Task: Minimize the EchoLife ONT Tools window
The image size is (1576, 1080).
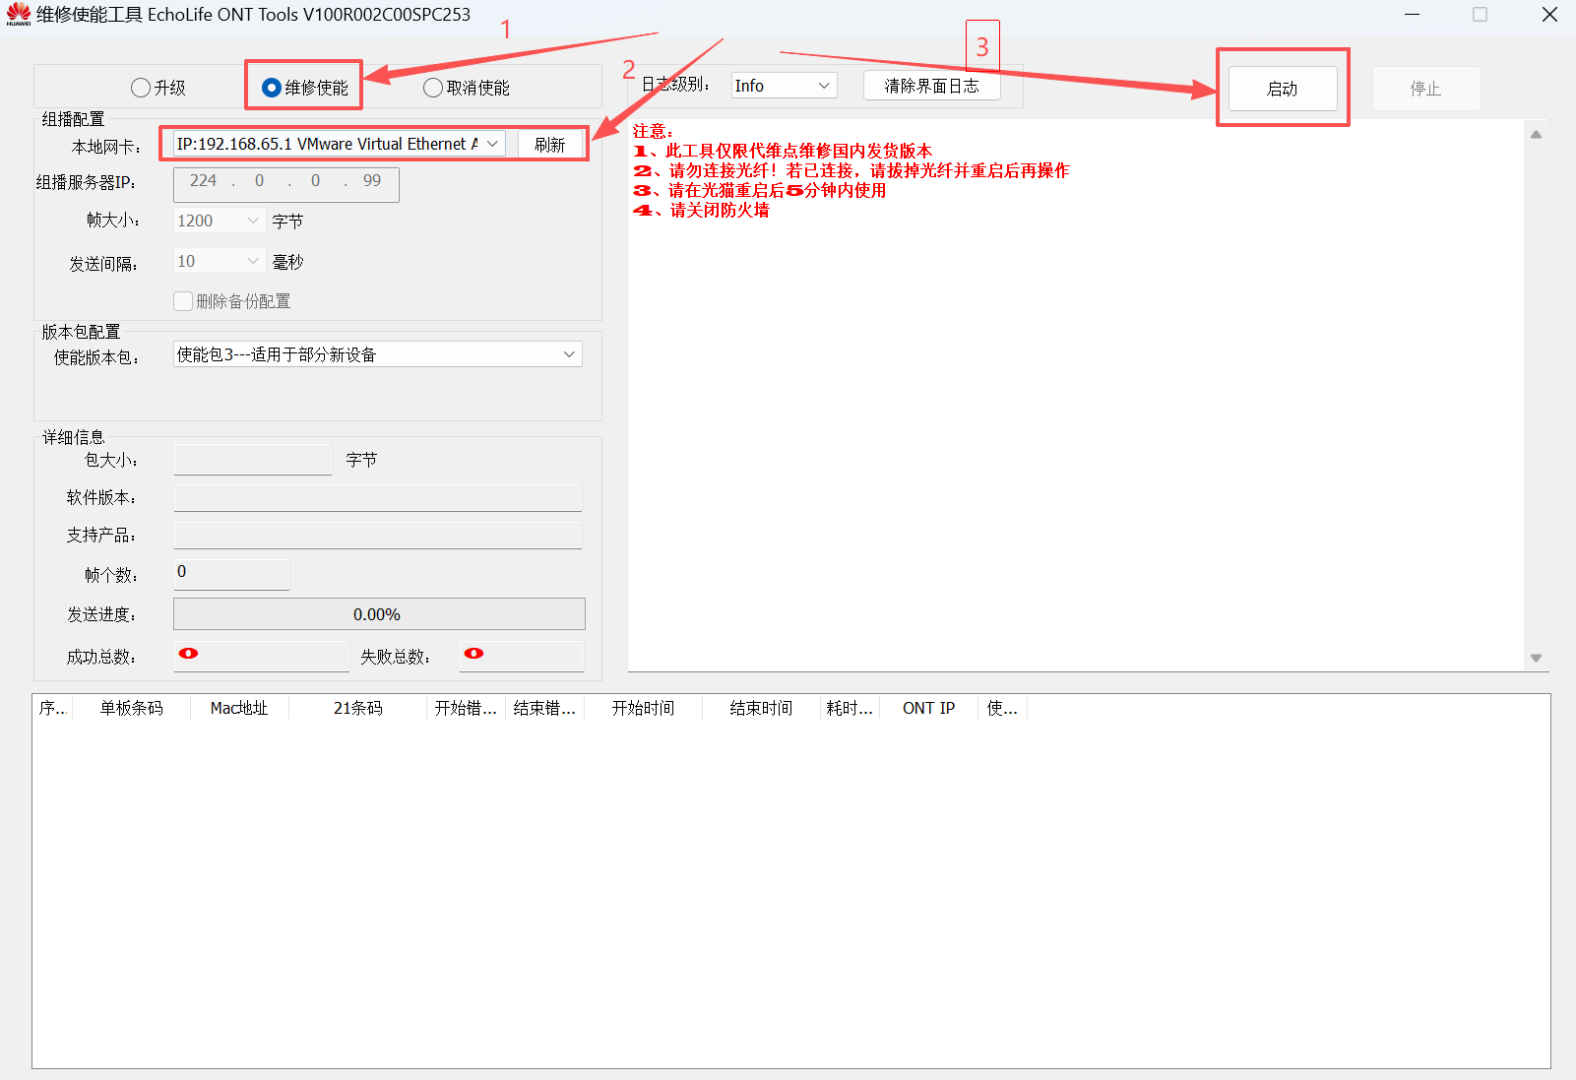Action: (x=1412, y=15)
